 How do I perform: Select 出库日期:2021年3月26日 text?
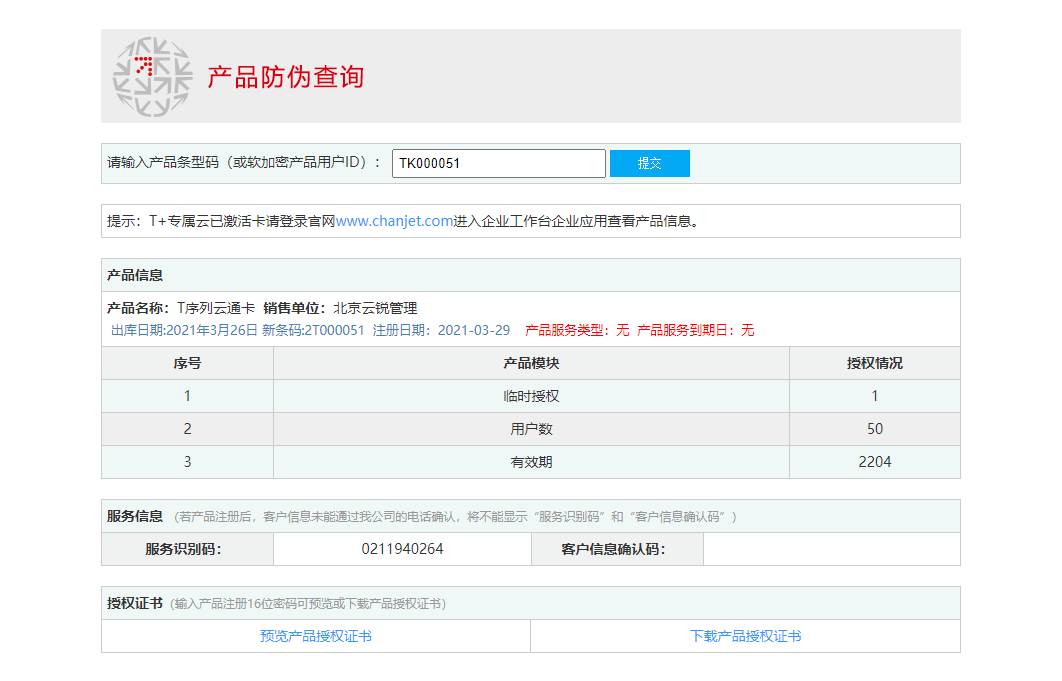coord(184,330)
